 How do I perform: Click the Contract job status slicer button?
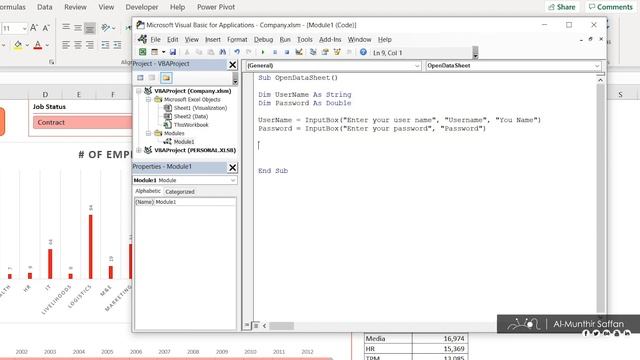point(83,122)
